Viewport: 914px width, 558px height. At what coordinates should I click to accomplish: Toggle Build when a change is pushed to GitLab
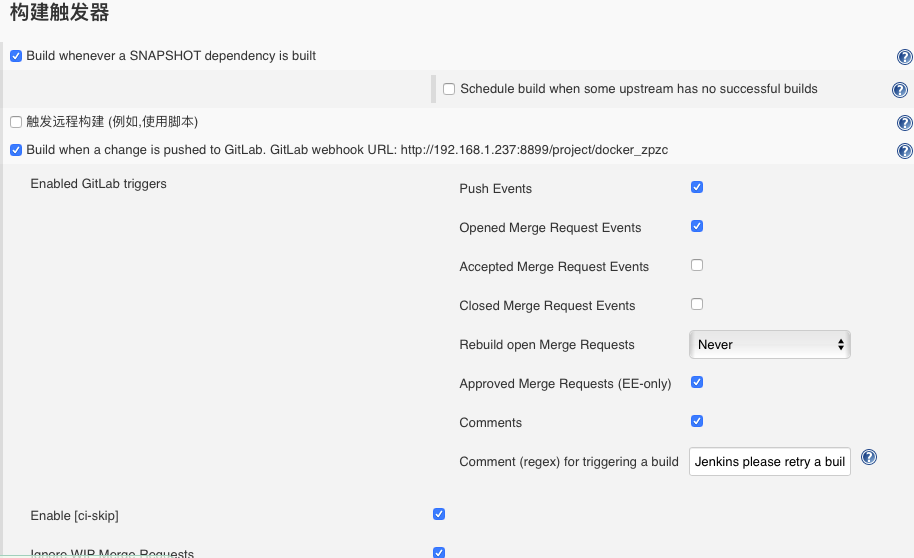(16, 150)
